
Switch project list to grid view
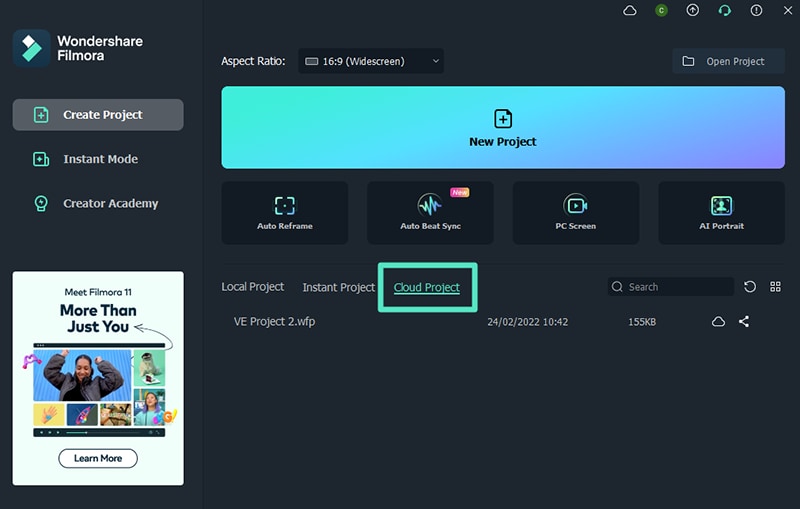pyautogui.click(x=776, y=287)
